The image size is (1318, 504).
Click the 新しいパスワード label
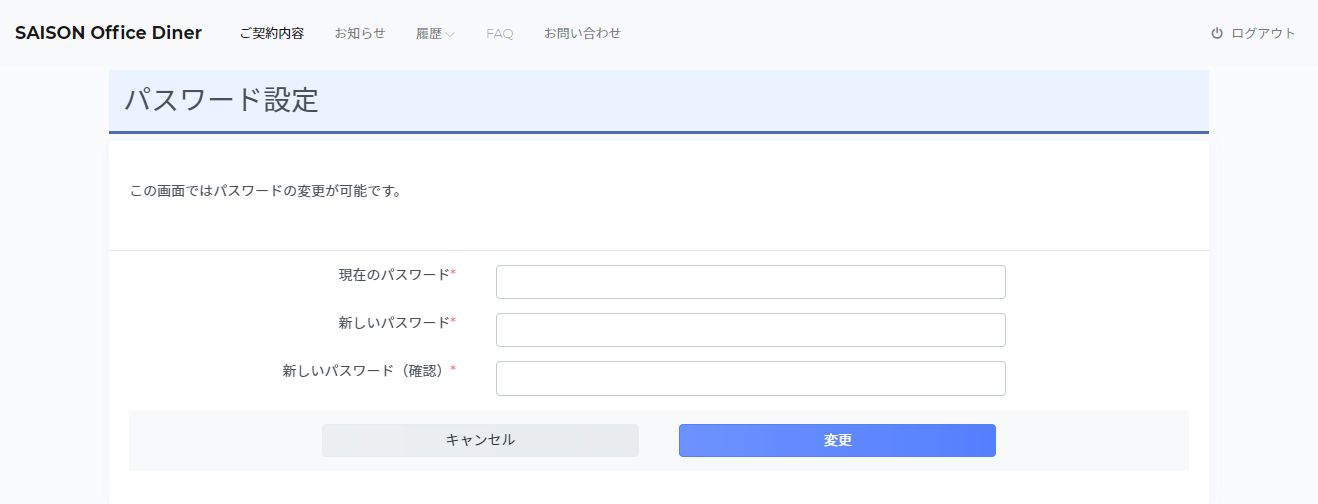click(x=394, y=322)
